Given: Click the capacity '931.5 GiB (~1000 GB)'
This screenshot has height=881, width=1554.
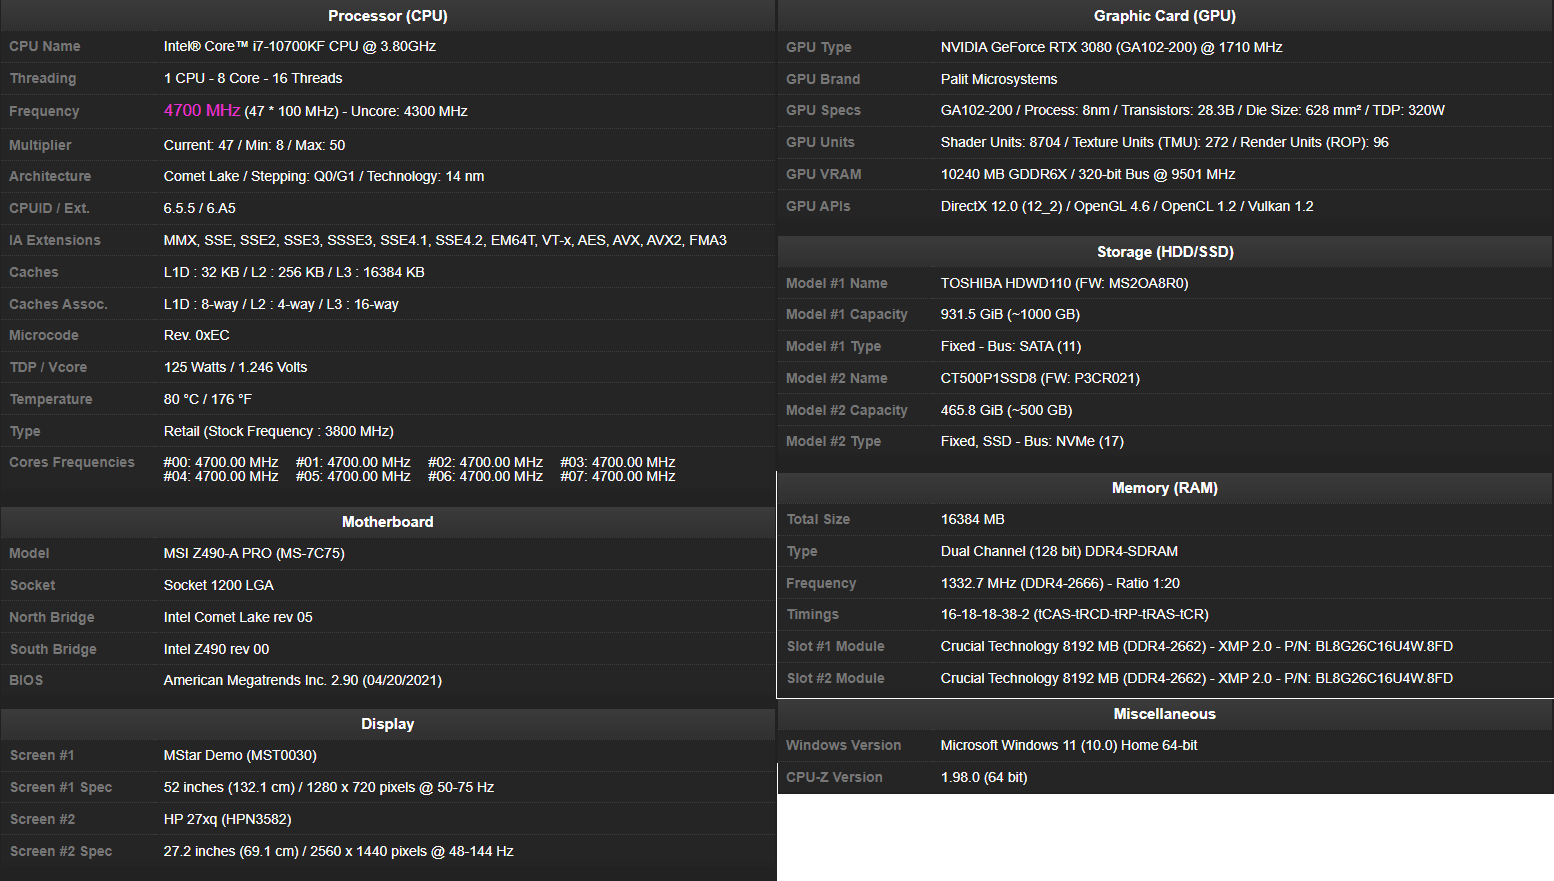Looking at the screenshot, I should pyautogui.click(x=1010, y=314).
